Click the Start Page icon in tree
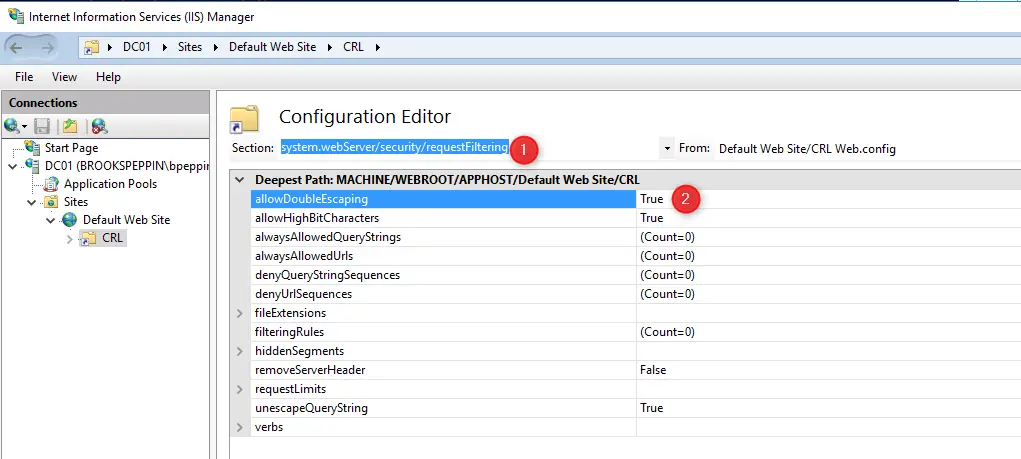The height and width of the screenshot is (459, 1021). [32, 147]
